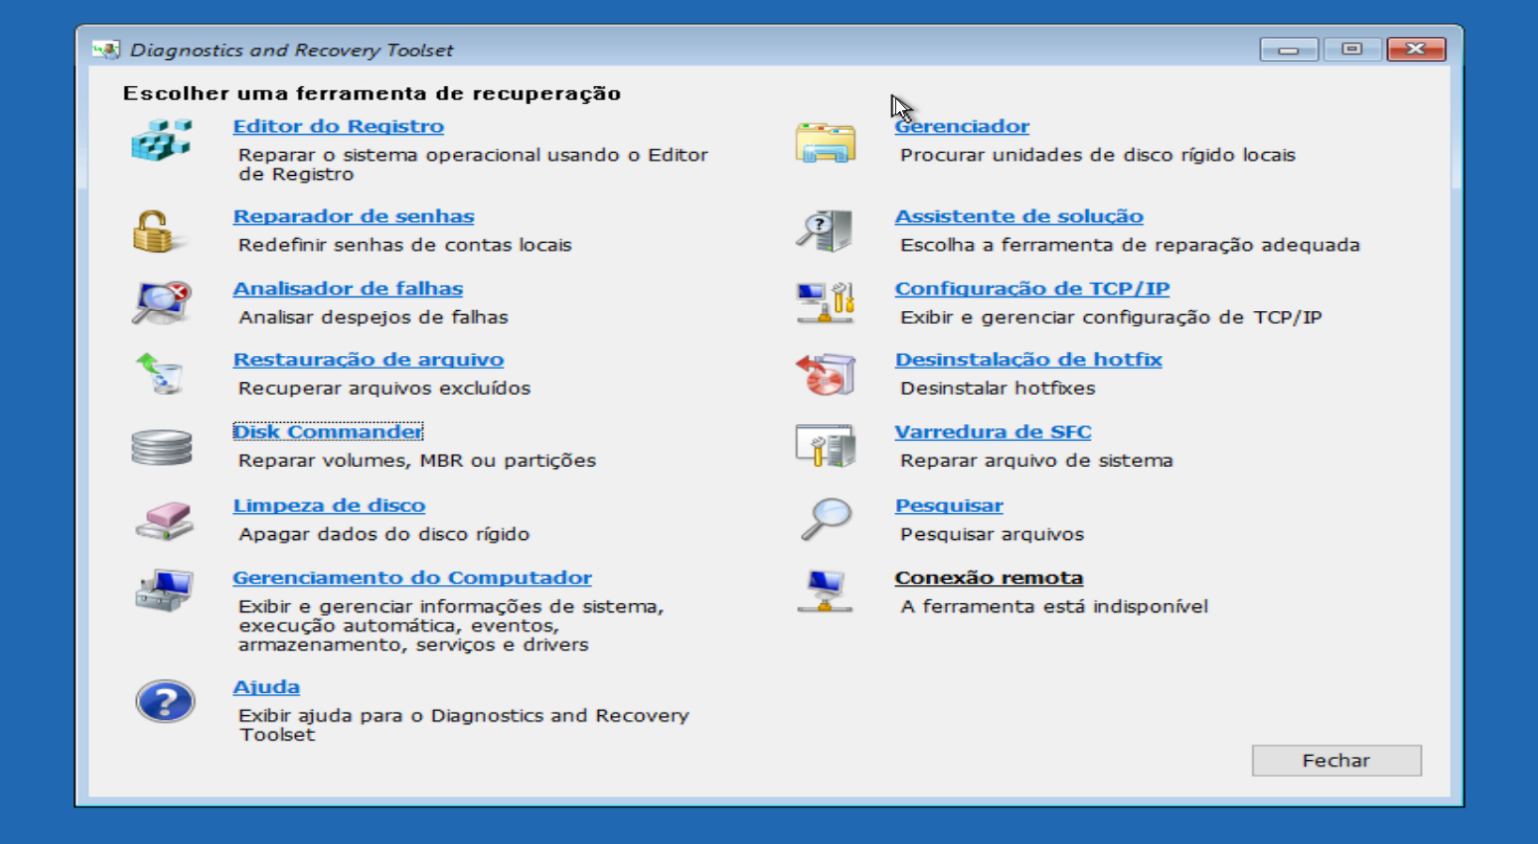Screen dimensions: 1538x844
Task: Click the Gerenciamento do Computador toolbox icon
Action: click(x=164, y=590)
